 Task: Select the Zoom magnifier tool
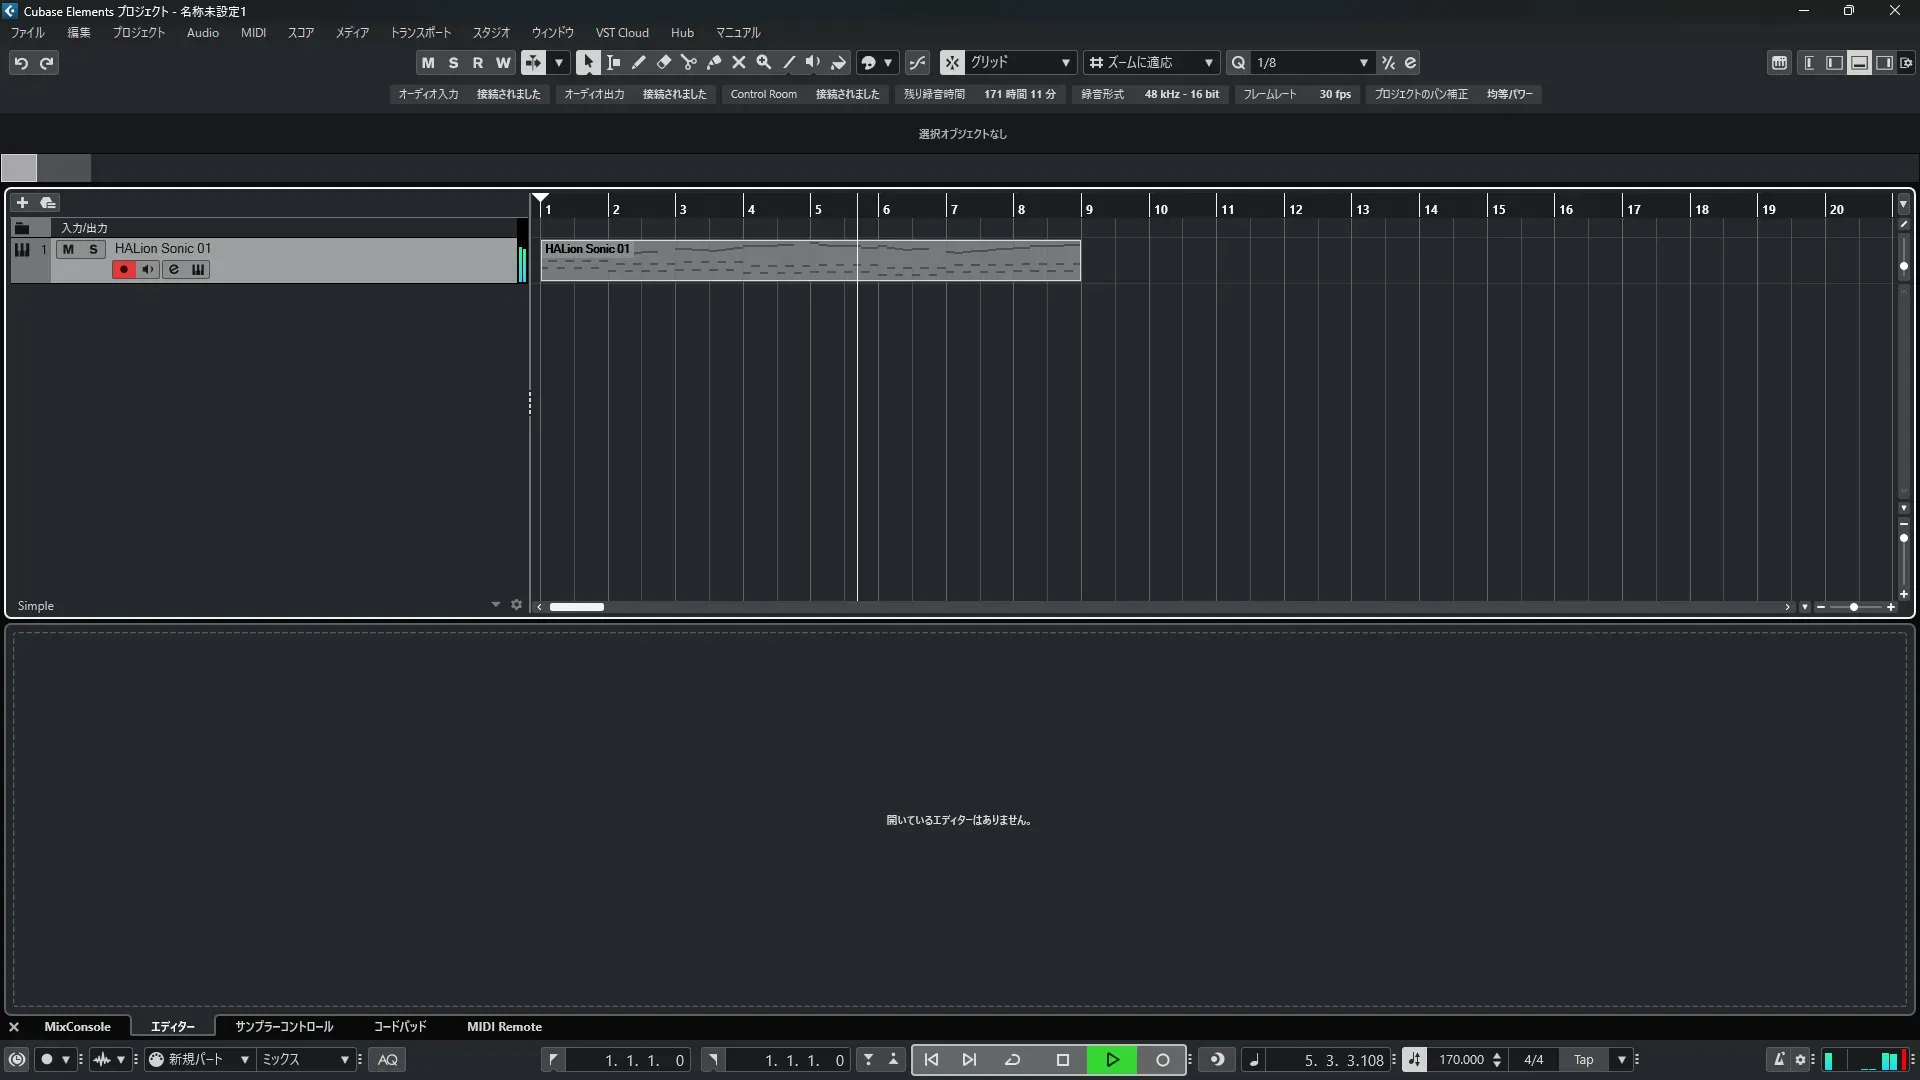pyautogui.click(x=763, y=62)
